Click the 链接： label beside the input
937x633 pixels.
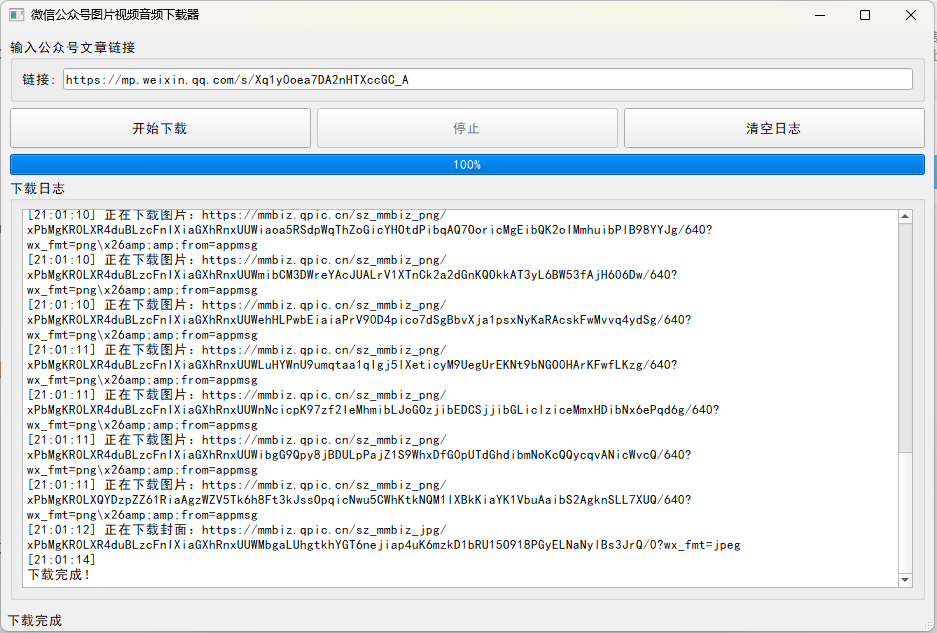click(x=40, y=79)
